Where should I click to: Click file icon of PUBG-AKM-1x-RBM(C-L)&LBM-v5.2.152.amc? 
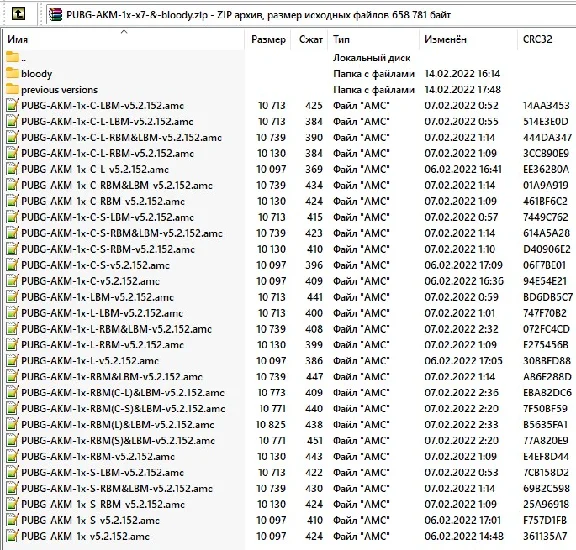12,393
